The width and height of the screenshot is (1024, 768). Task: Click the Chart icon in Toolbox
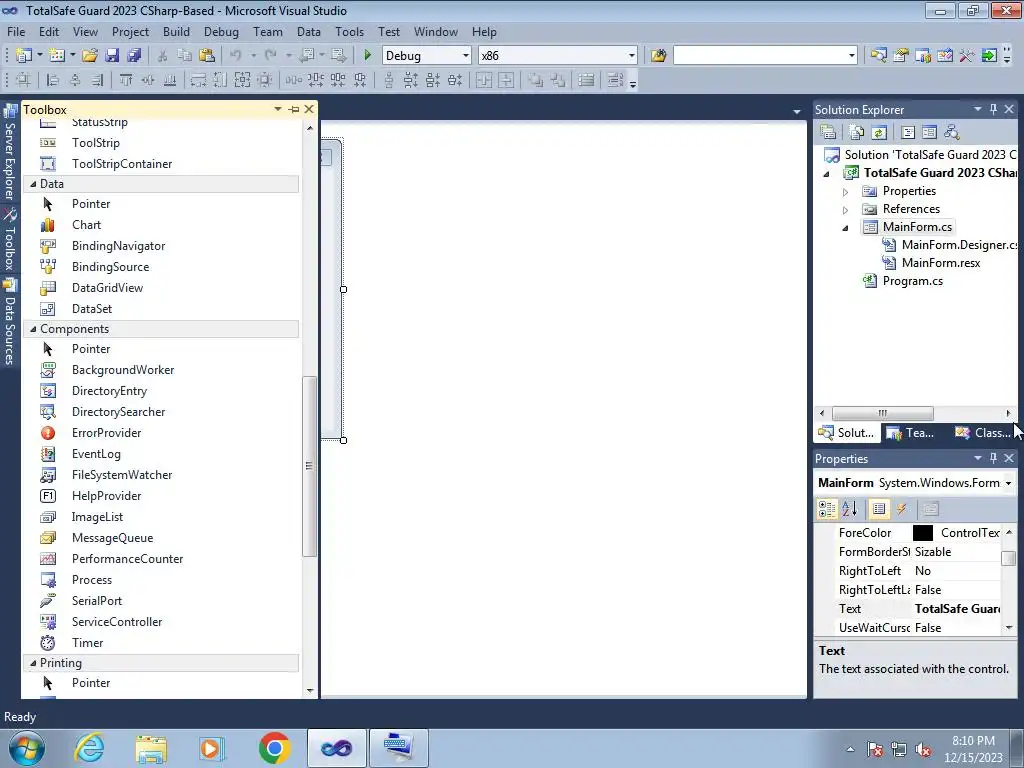[x=48, y=225]
